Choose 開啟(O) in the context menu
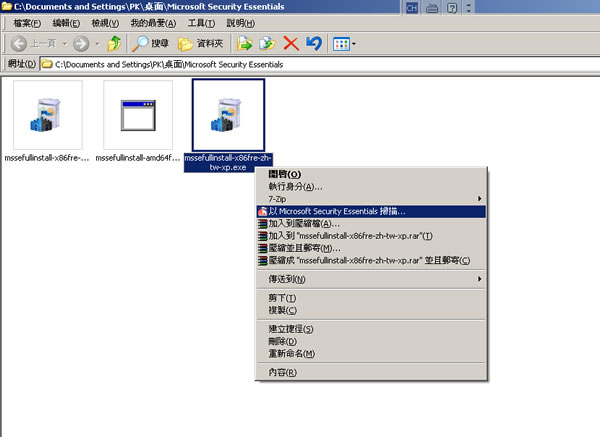600x437 pixels. pos(371,174)
